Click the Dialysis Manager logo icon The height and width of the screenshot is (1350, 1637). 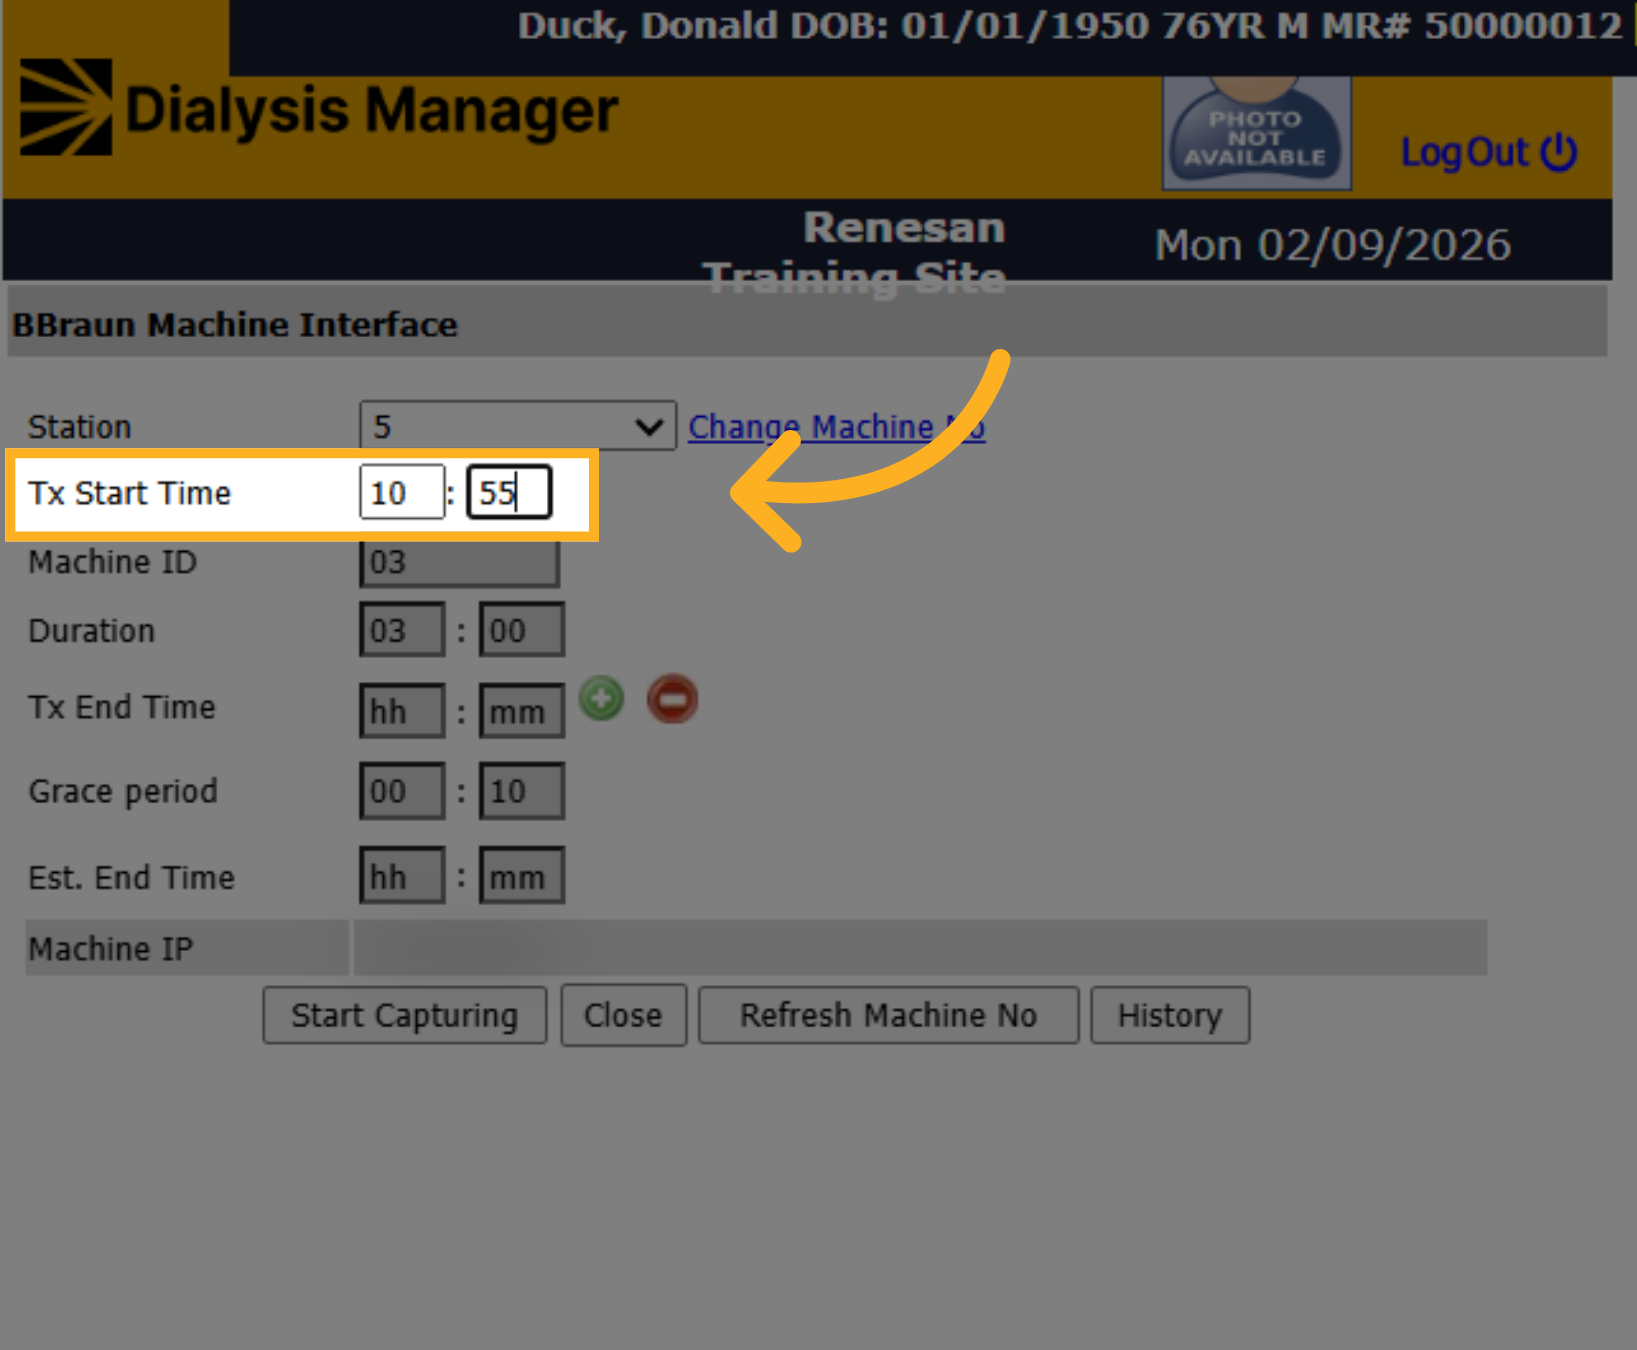(x=66, y=107)
